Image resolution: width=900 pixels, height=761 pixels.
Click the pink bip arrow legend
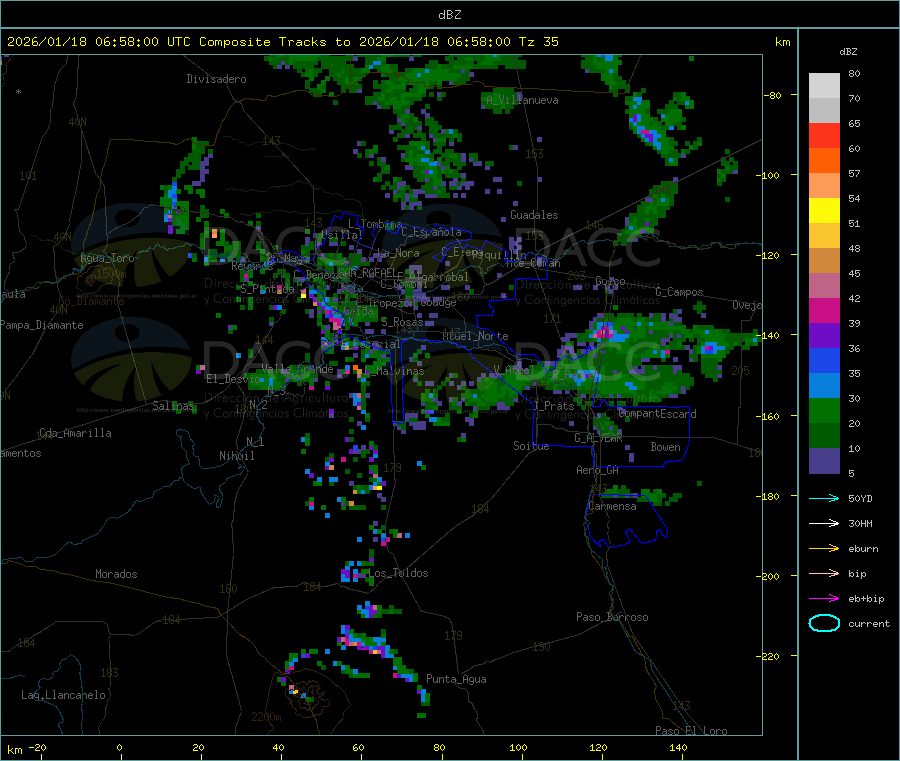pos(824,573)
